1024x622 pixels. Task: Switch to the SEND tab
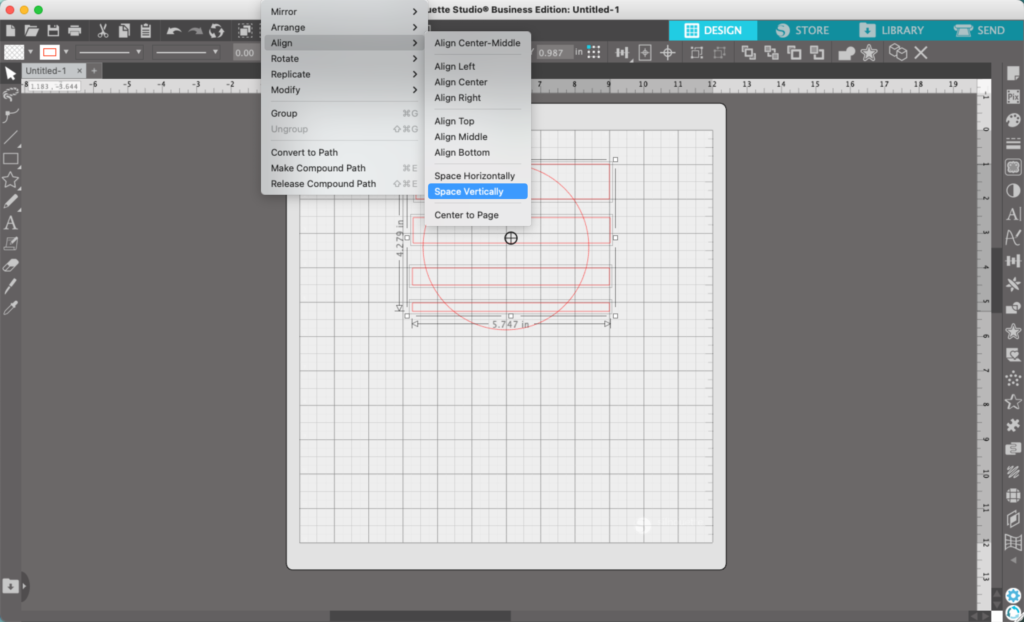tap(979, 30)
